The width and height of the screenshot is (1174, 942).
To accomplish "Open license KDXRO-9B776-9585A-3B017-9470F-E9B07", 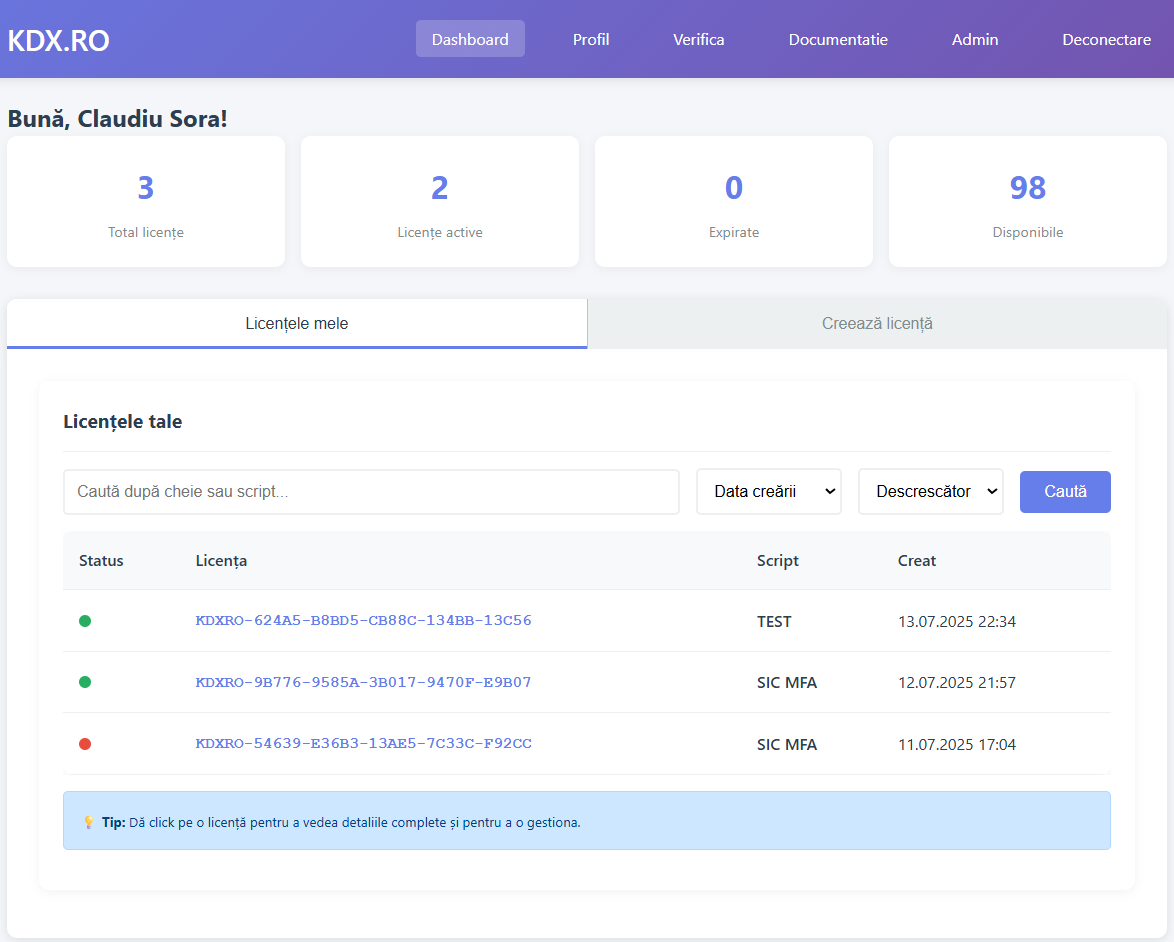I will [x=364, y=682].
